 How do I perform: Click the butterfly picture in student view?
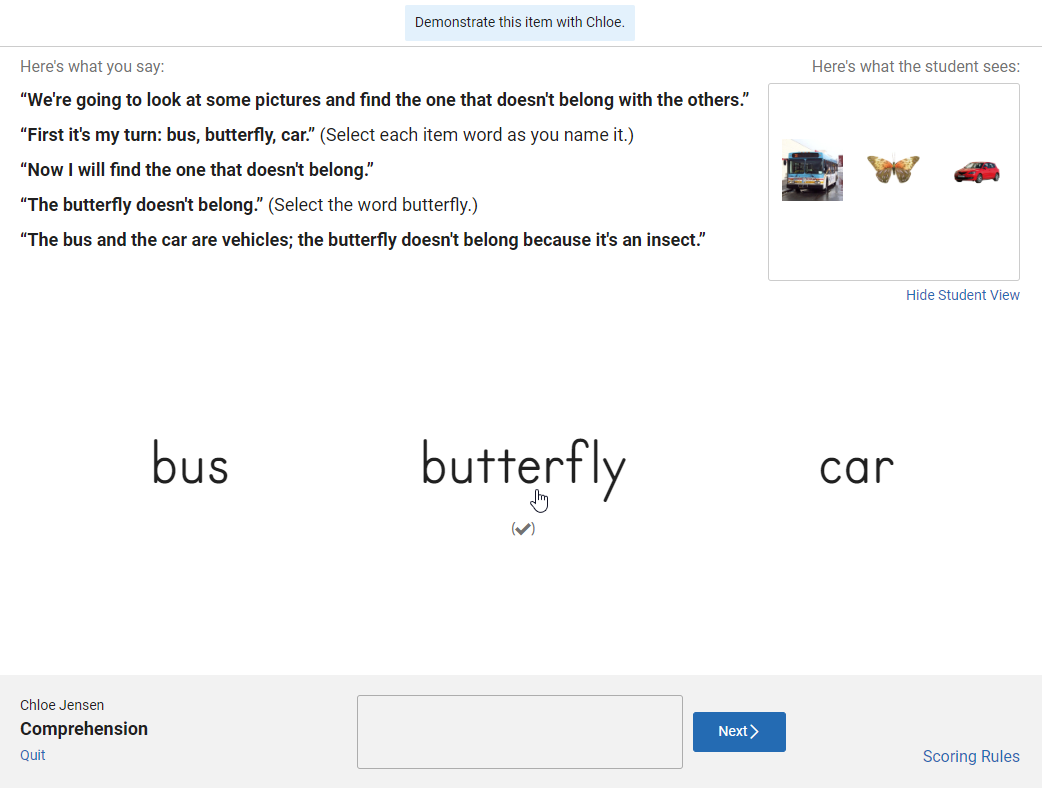coord(893,169)
